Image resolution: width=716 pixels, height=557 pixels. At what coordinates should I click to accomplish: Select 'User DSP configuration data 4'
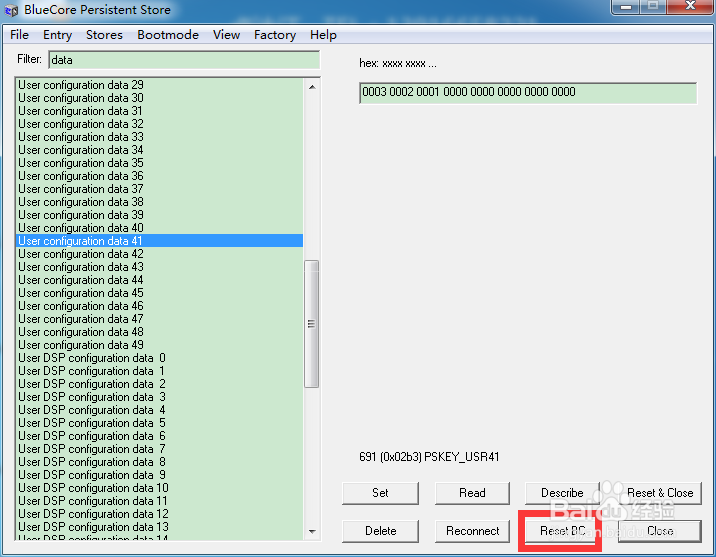pyautogui.click(x=159, y=410)
